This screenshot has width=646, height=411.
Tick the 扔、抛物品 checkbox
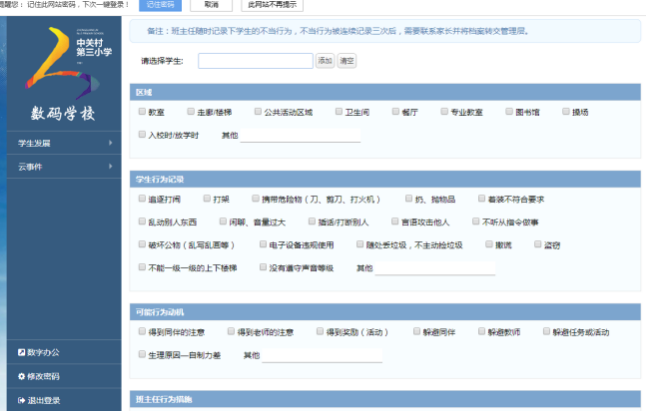pos(409,198)
